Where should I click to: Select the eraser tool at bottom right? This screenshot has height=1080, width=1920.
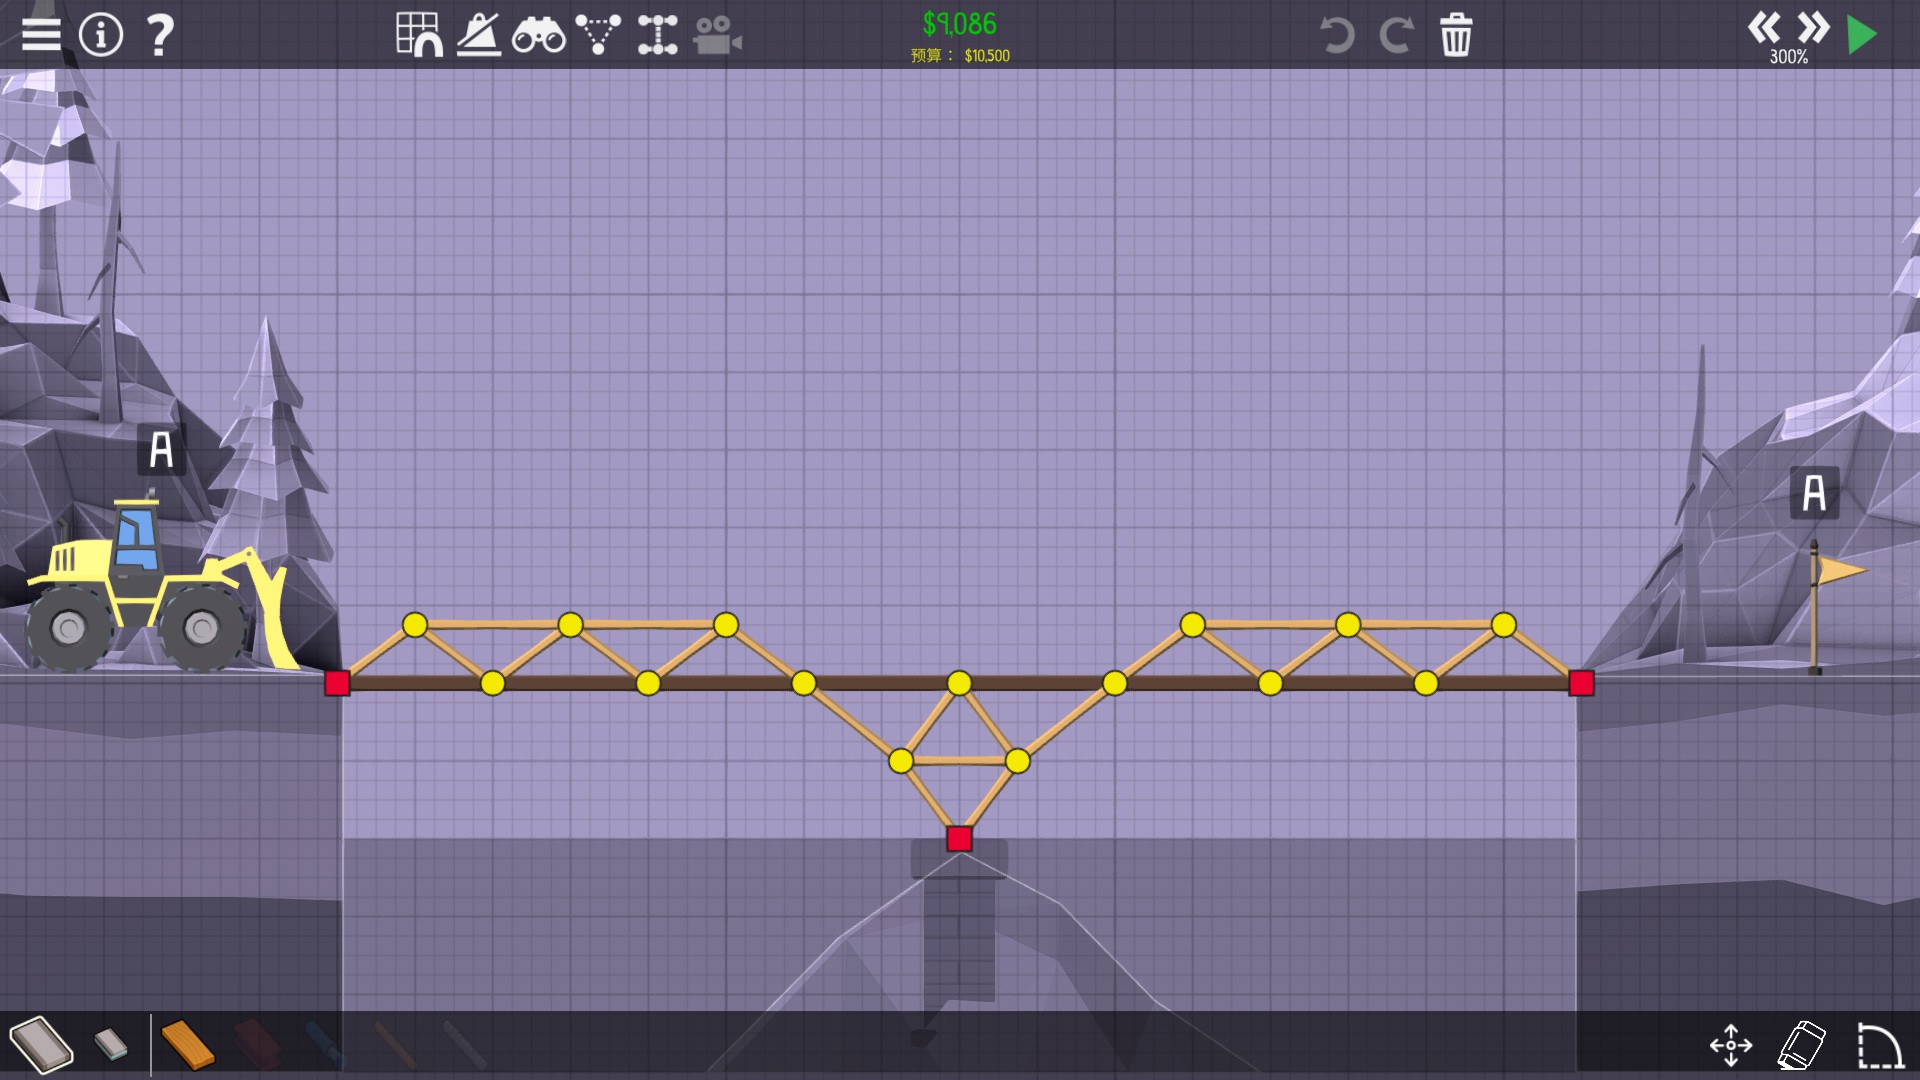(x=1802, y=1045)
